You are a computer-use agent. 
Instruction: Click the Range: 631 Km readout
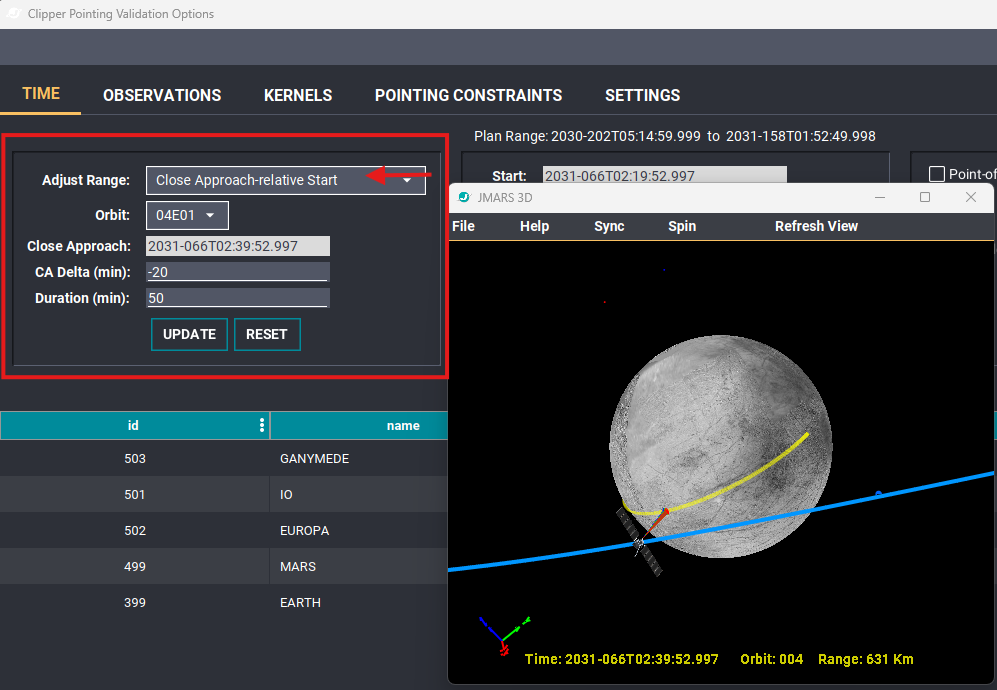pos(865,659)
